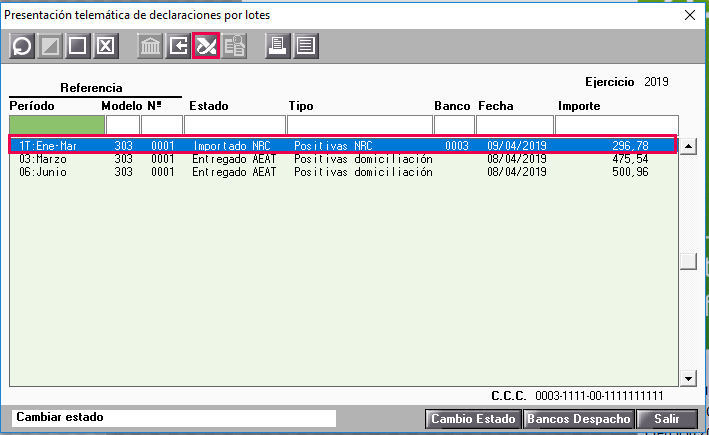Click the Fecha filter field
The height and width of the screenshot is (435, 709).
[515, 125]
